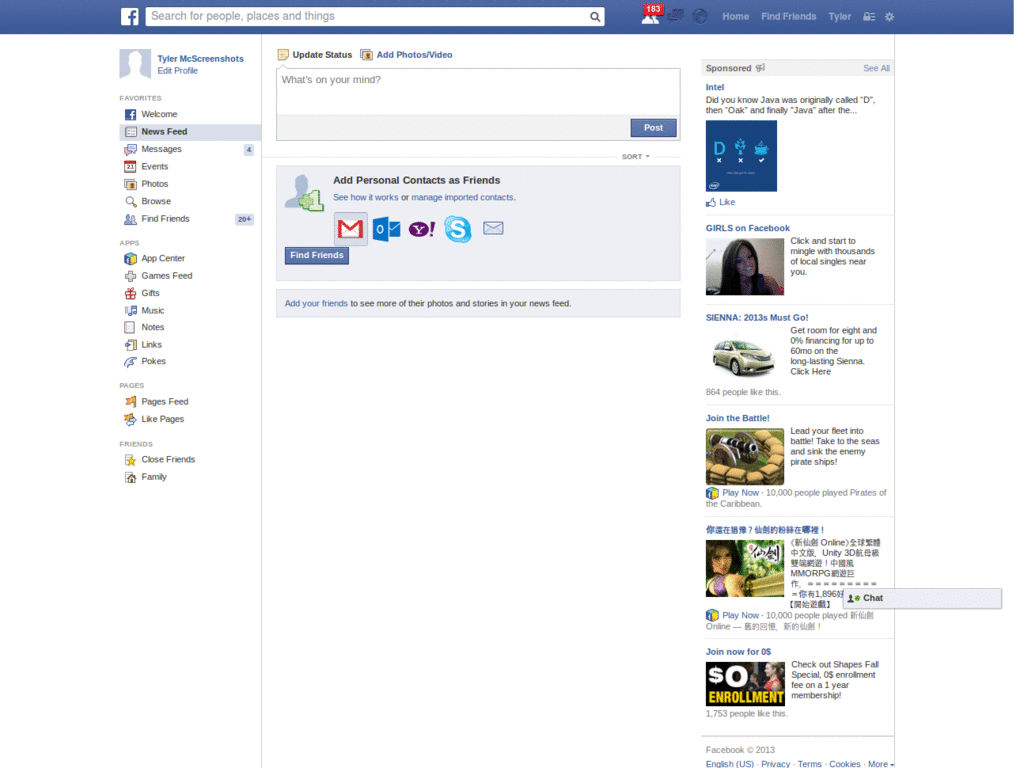The width and height of the screenshot is (1024, 768).
Task: Open the Privacy footer link
Action: point(775,764)
